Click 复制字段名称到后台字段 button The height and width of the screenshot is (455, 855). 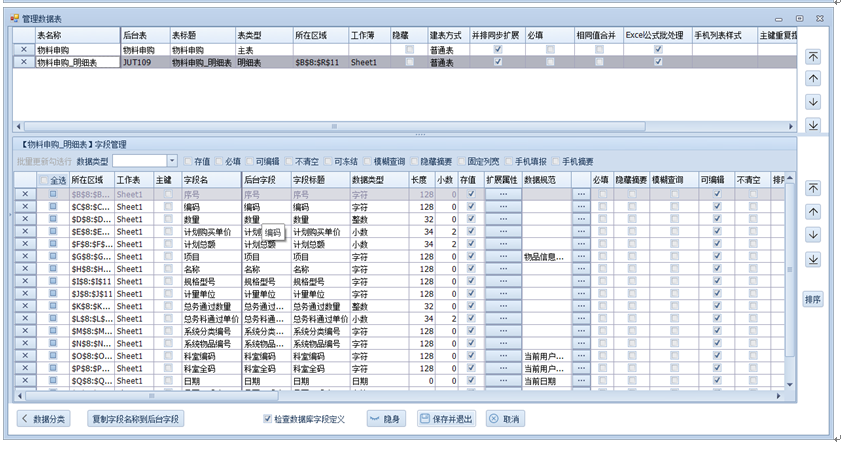pyautogui.click(x=135, y=419)
